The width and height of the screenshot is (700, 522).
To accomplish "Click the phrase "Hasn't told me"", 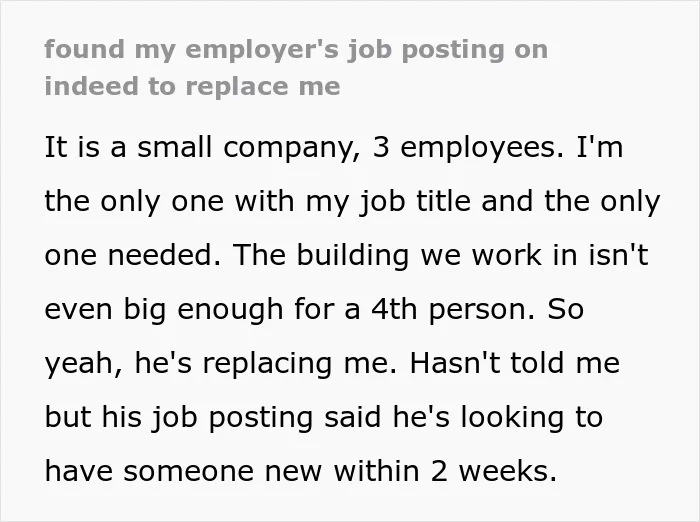I will click(515, 363).
